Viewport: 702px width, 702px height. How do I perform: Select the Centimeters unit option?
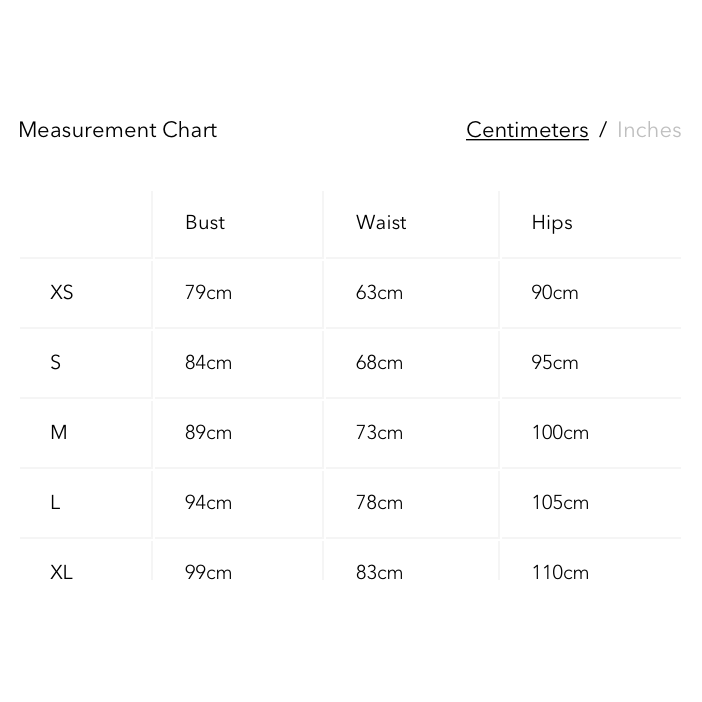(x=527, y=130)
